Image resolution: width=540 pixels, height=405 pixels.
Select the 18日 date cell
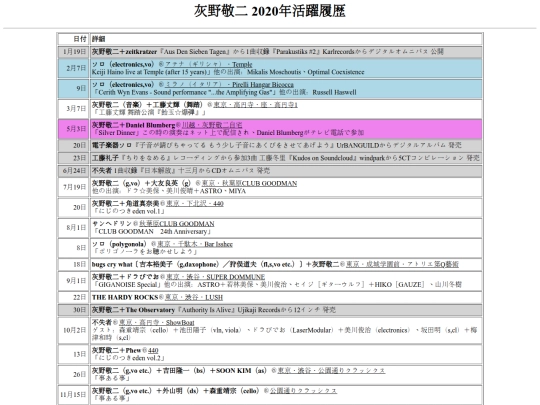pyautogui.click(x=74, y=264)
